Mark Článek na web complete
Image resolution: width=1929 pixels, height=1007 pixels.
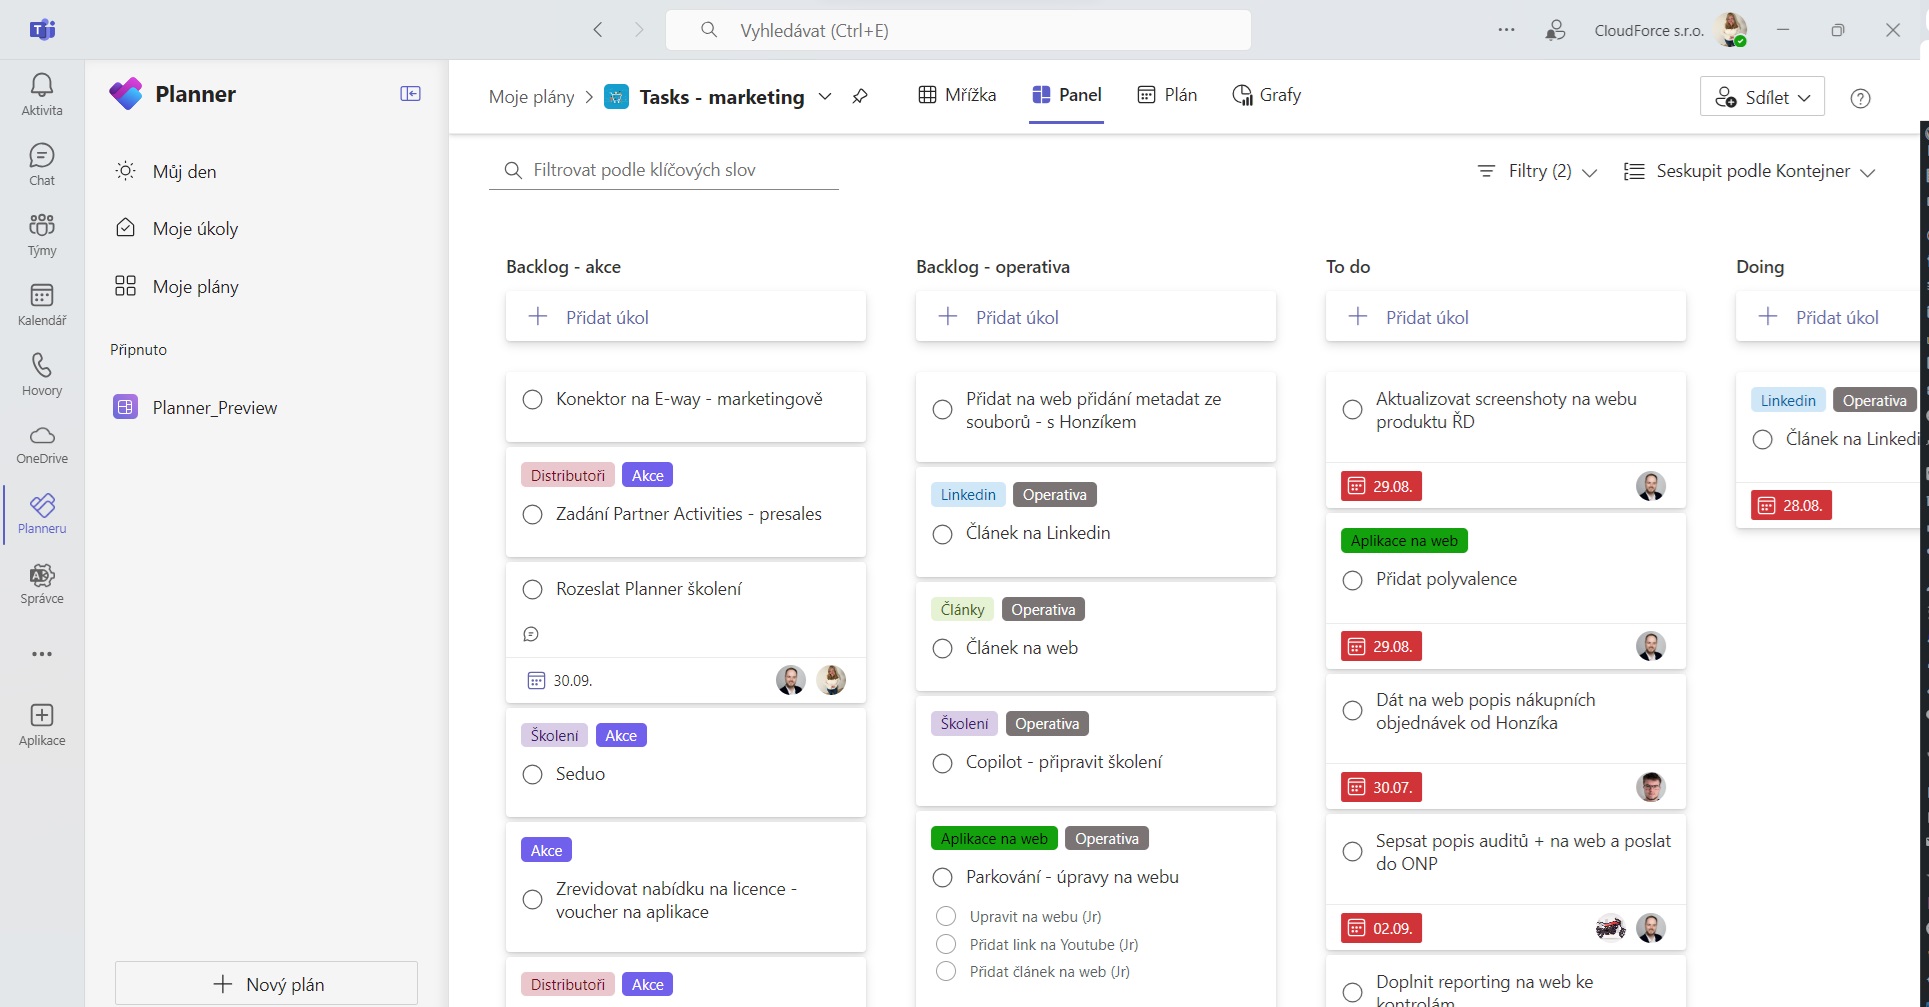coord(942,649)
